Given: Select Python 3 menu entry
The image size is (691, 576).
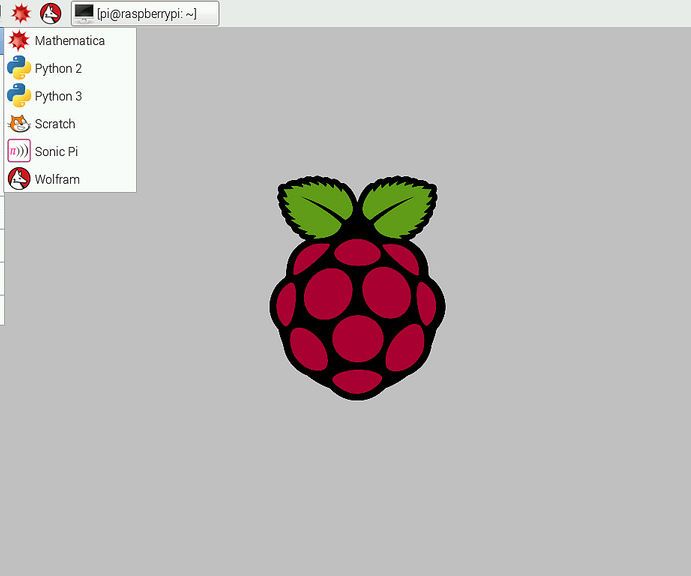Looking at the screenshot, I should click(70, 96).
